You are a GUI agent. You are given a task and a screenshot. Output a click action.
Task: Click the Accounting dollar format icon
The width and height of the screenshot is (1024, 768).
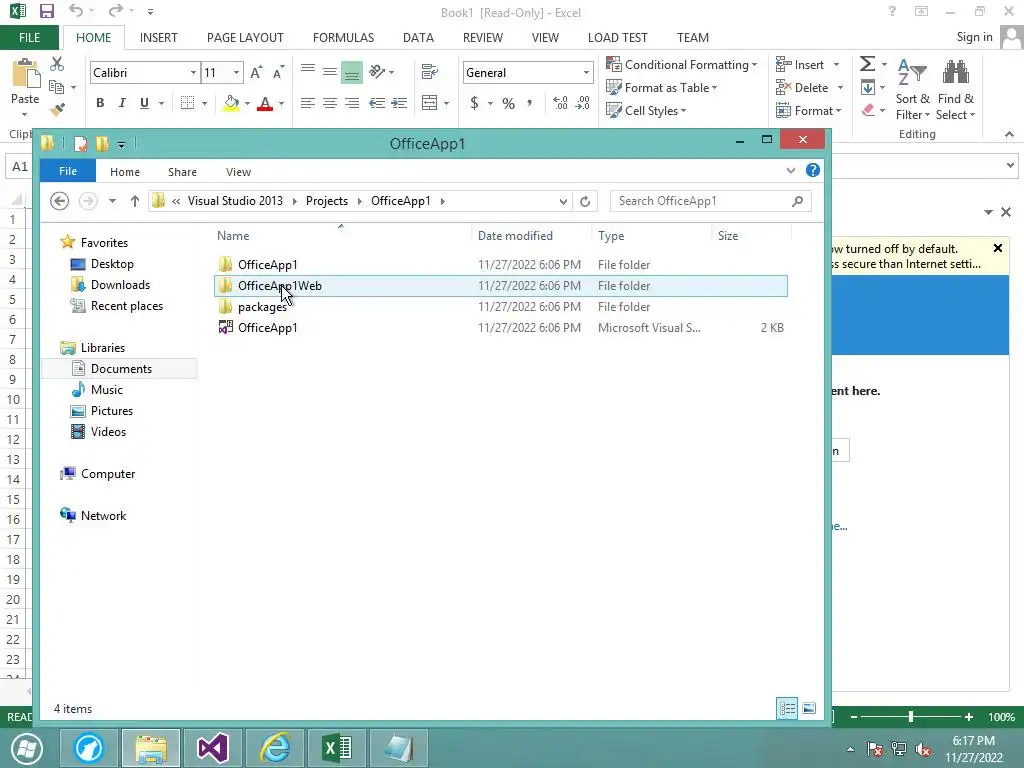475,103
